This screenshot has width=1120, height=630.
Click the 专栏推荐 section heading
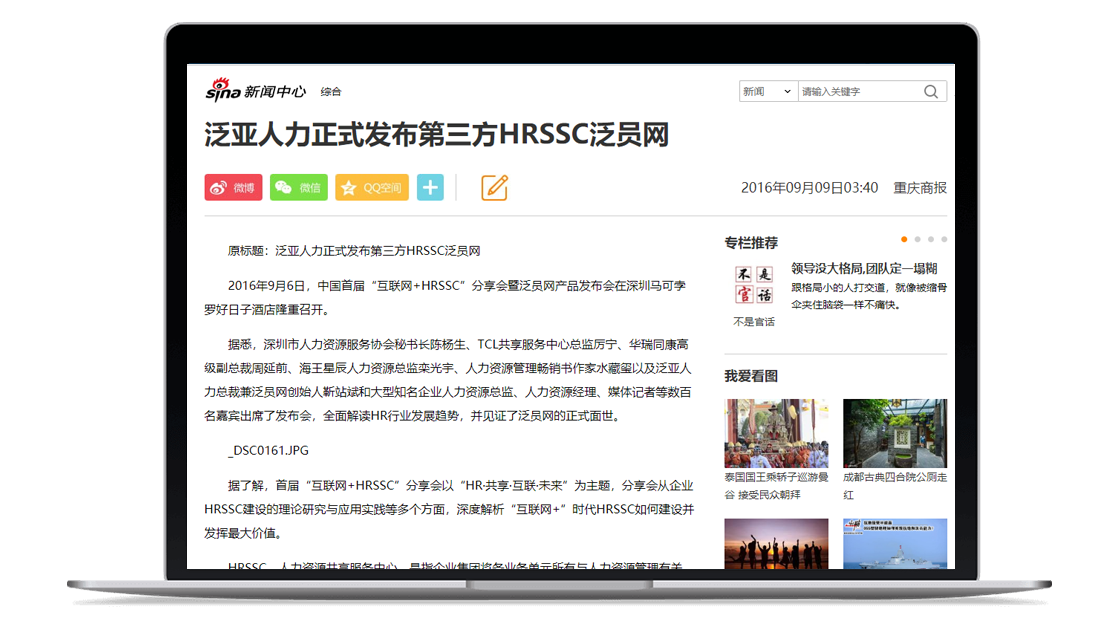751,243
